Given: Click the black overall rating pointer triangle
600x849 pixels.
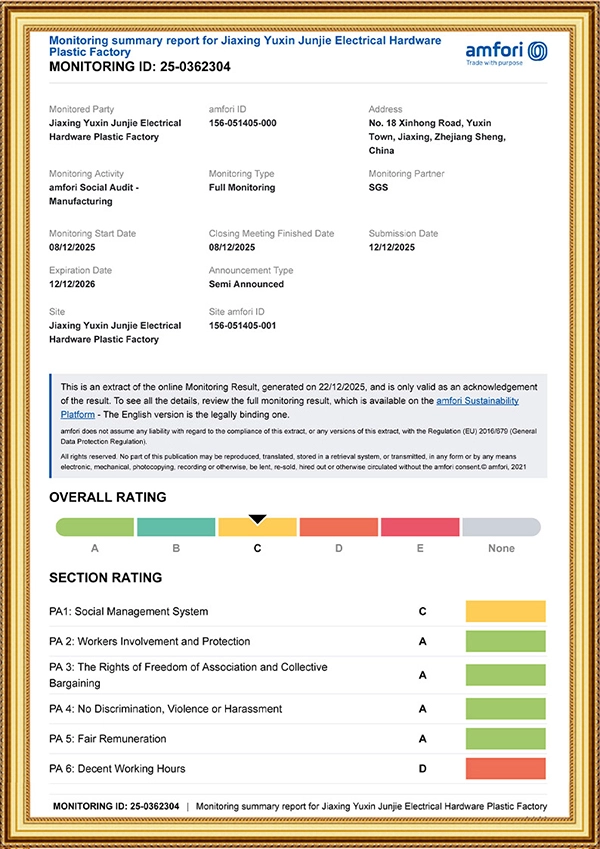Looking at the screenshot, I should point(257,519).
